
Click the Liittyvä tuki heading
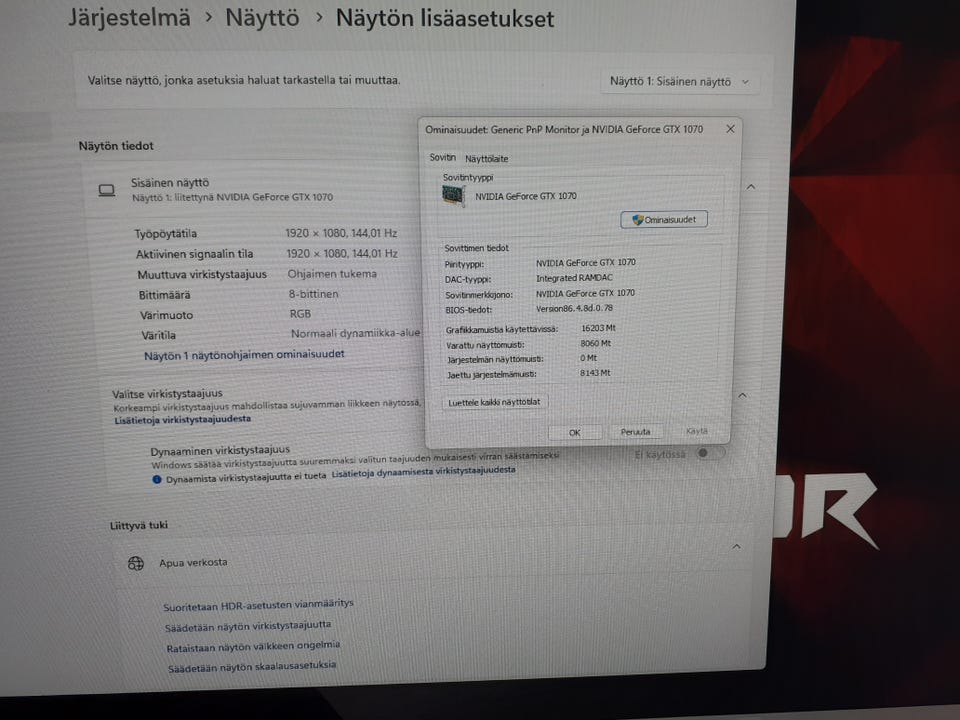coord(138,525)
